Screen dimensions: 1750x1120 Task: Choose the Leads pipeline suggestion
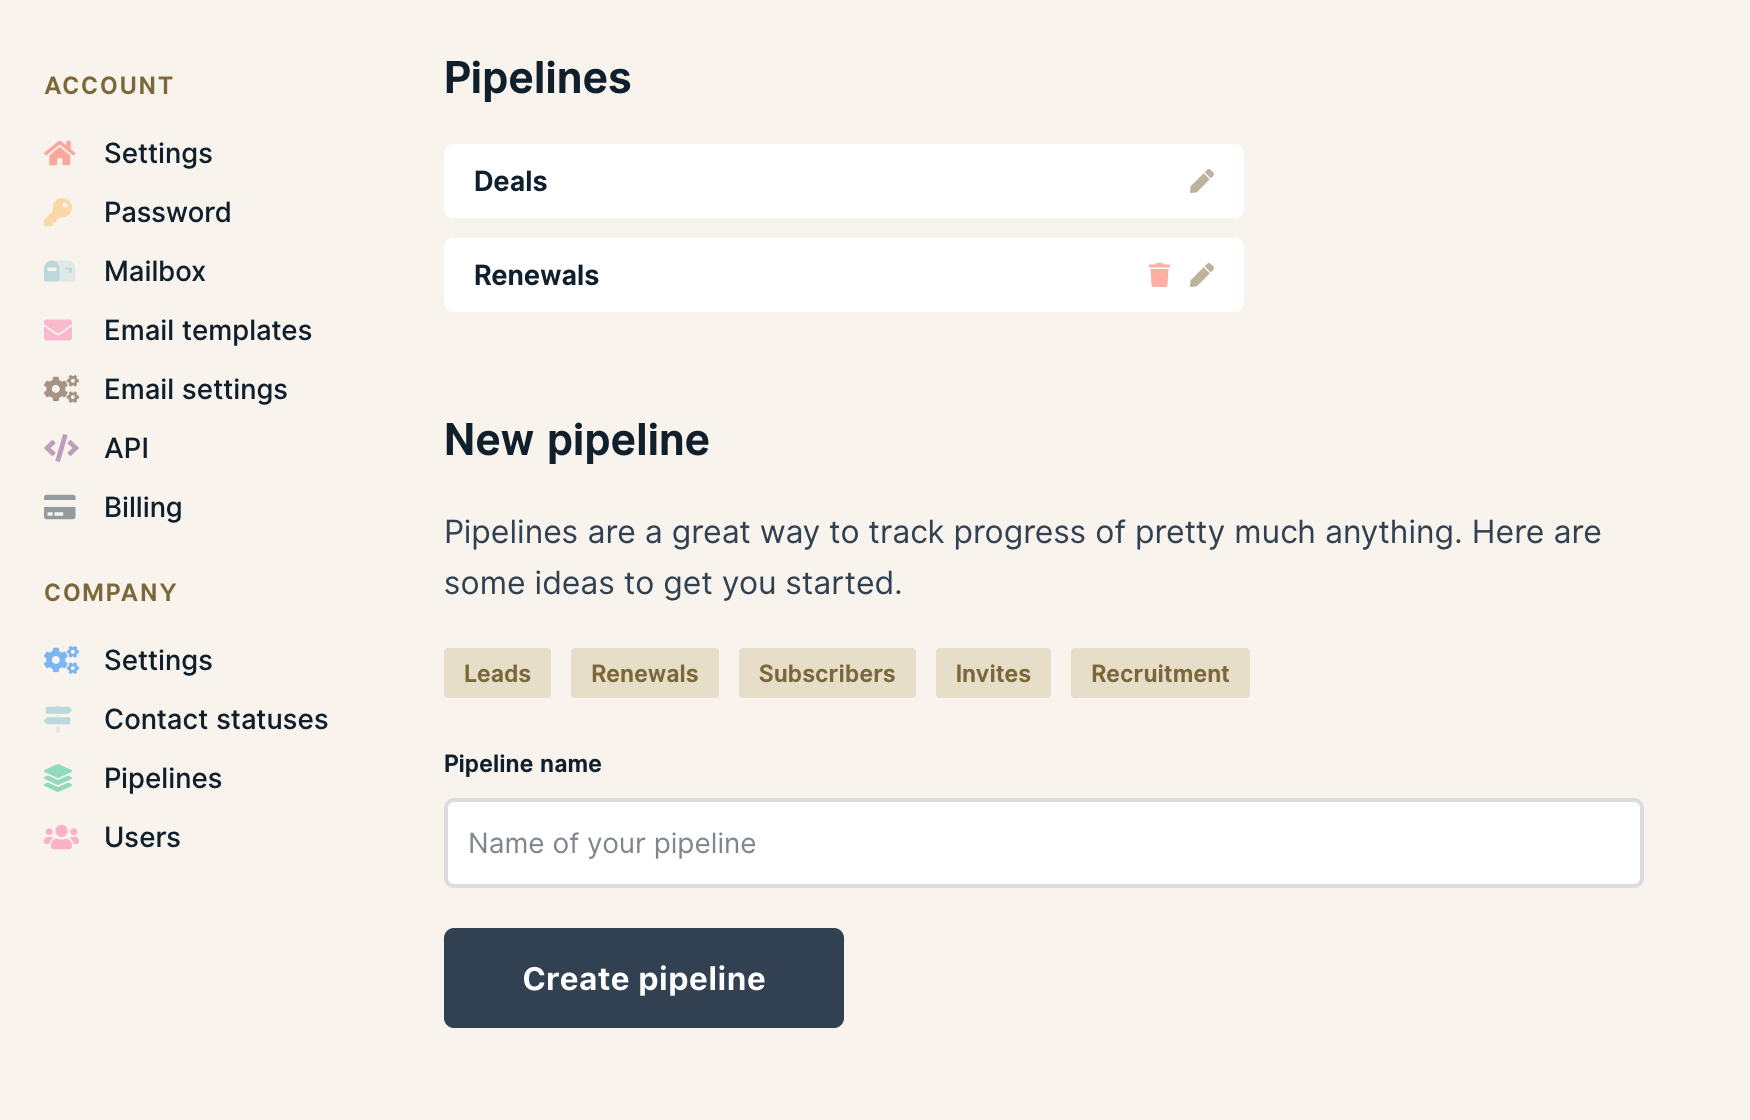click(x=497, y=673)
